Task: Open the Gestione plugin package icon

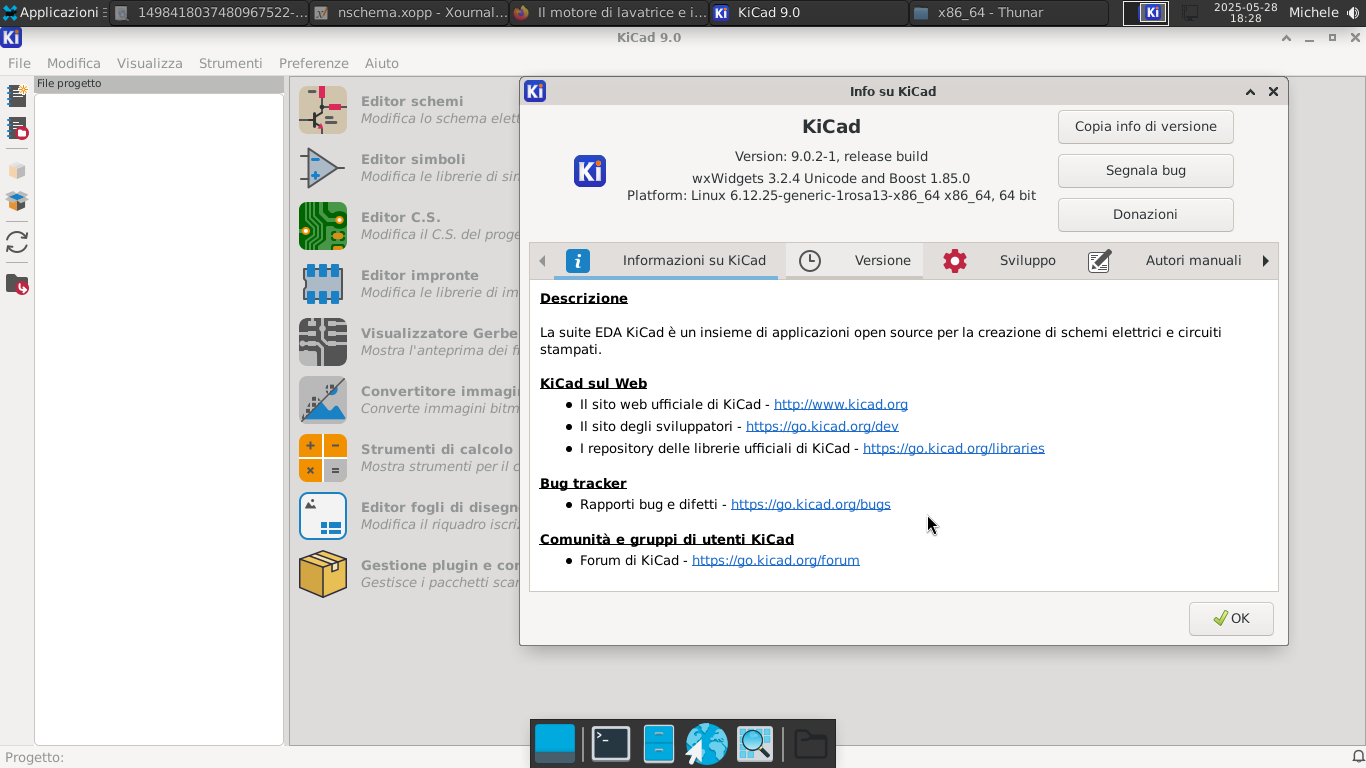Action: point(323,574)
